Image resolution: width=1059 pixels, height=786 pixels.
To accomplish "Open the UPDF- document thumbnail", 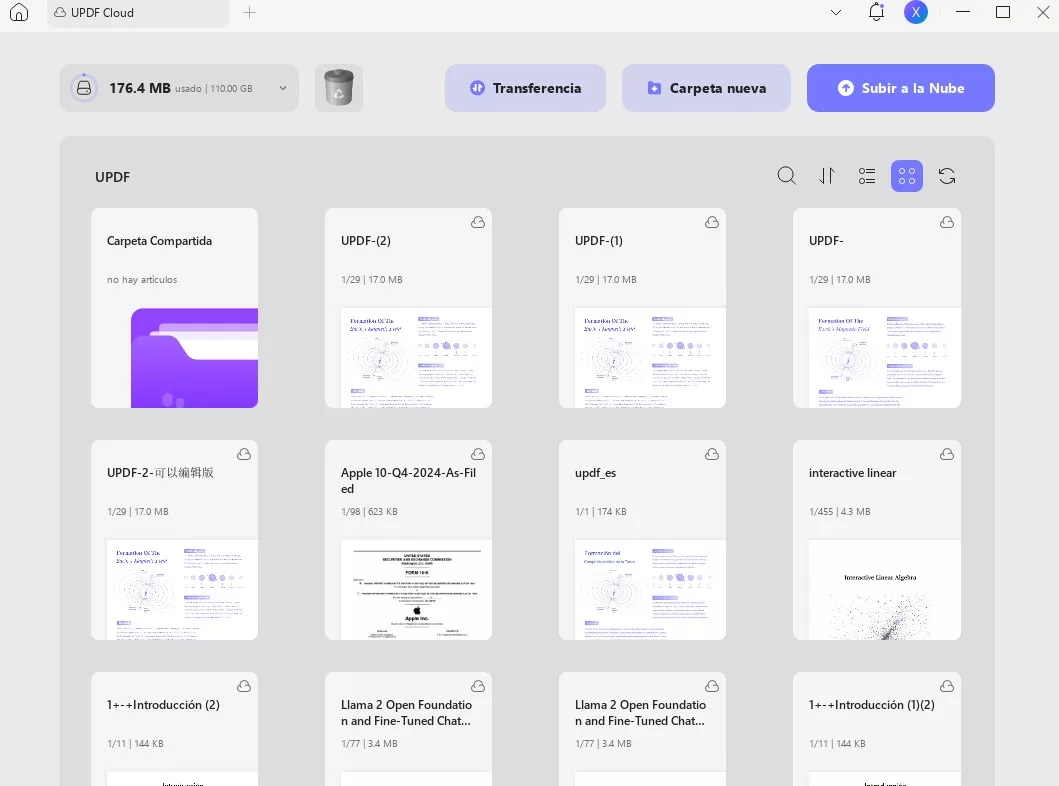I will point(884,358).
